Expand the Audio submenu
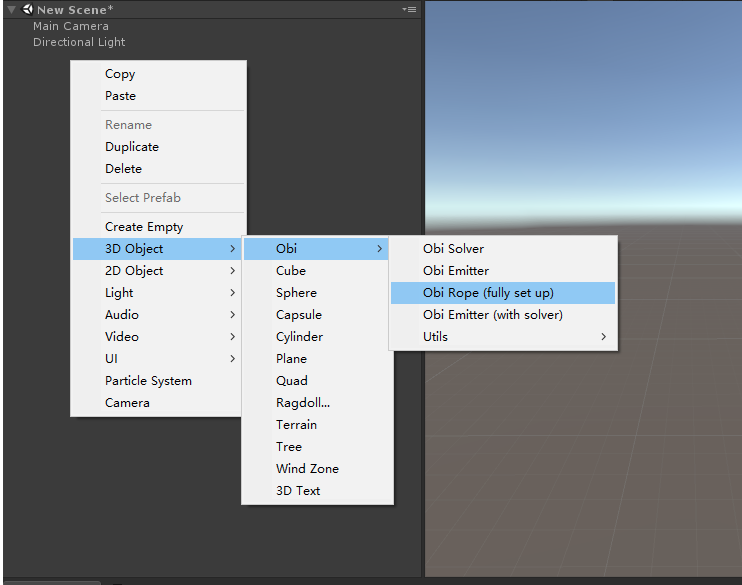Image resolution: width=742 pixels, height=585 pixels. (159, 315)
